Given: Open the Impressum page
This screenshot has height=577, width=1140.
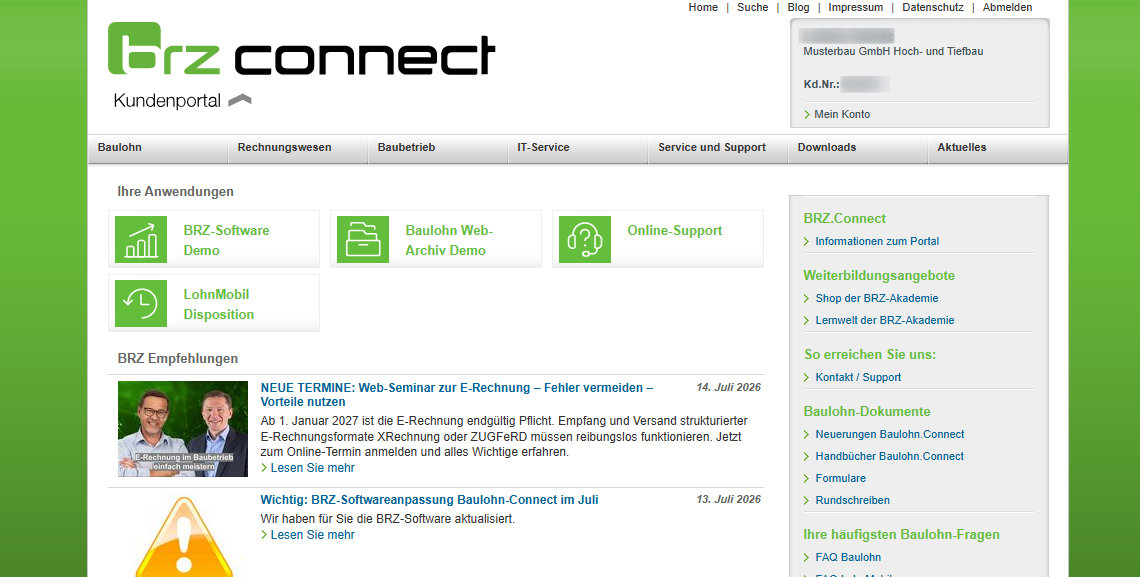Looking at the screenshot, I should point(856,7).
